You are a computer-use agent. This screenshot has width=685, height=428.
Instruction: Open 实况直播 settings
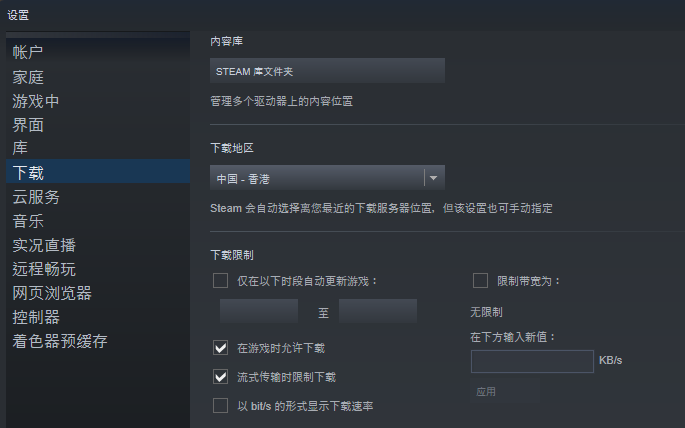pos(44,245)
